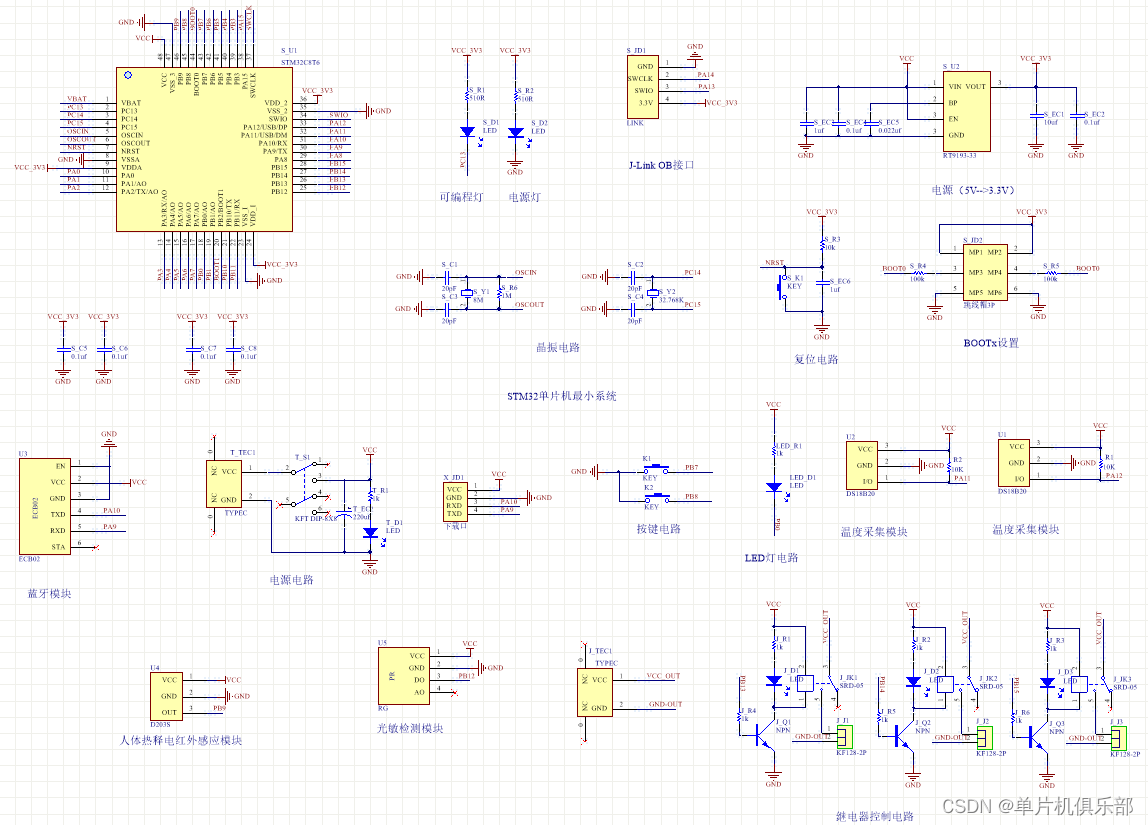The width and height of the screenshot is (1148, 825).
Task: Click the '光敏检测模块' label
Action: tap(410, 728)
